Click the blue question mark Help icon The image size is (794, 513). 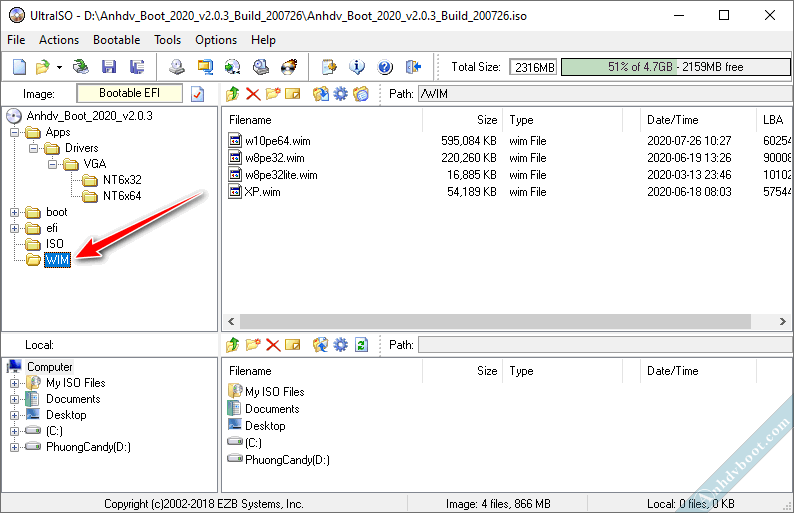click(385, 67)
